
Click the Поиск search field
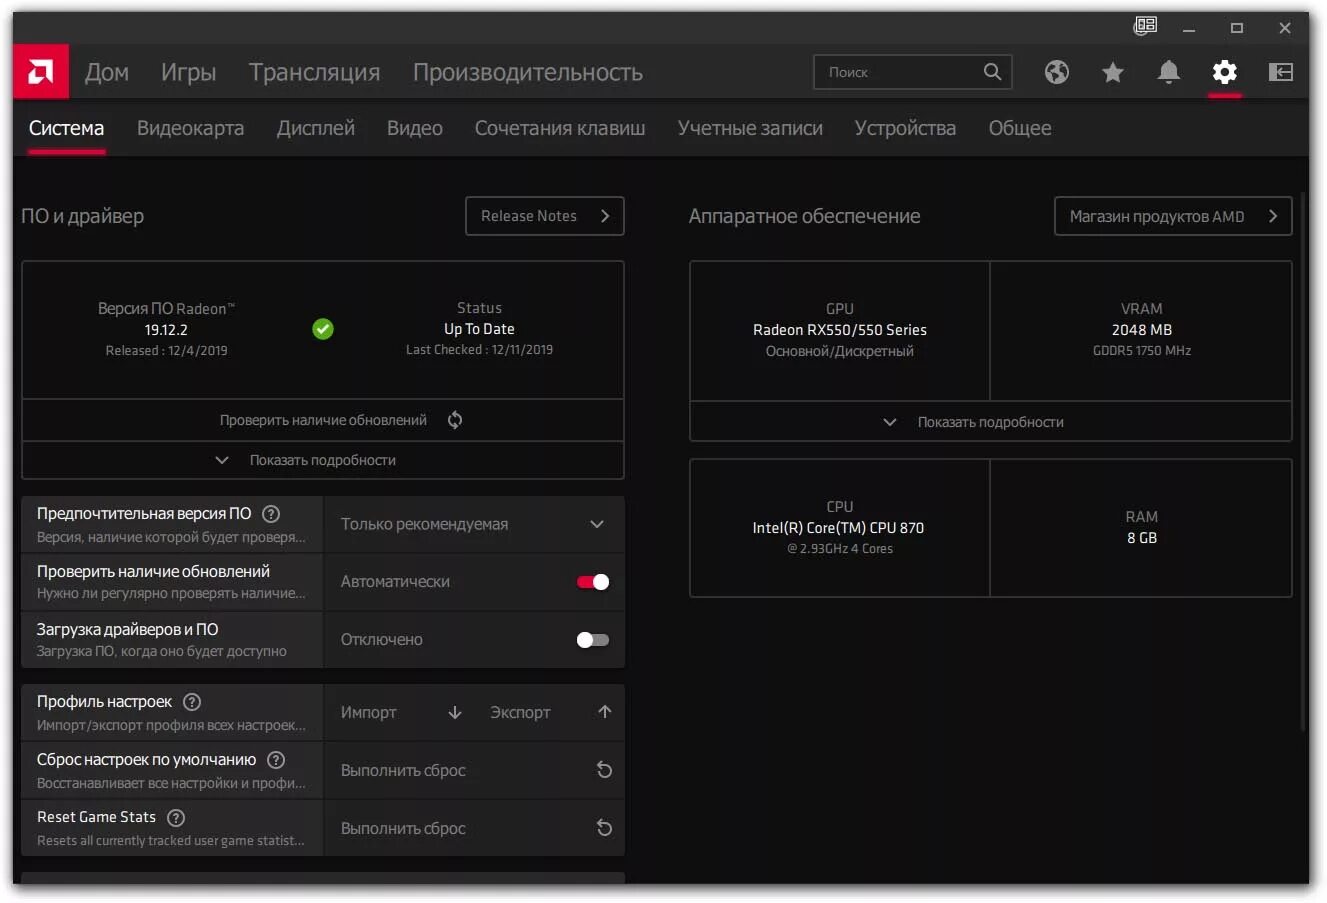point(913,72)
